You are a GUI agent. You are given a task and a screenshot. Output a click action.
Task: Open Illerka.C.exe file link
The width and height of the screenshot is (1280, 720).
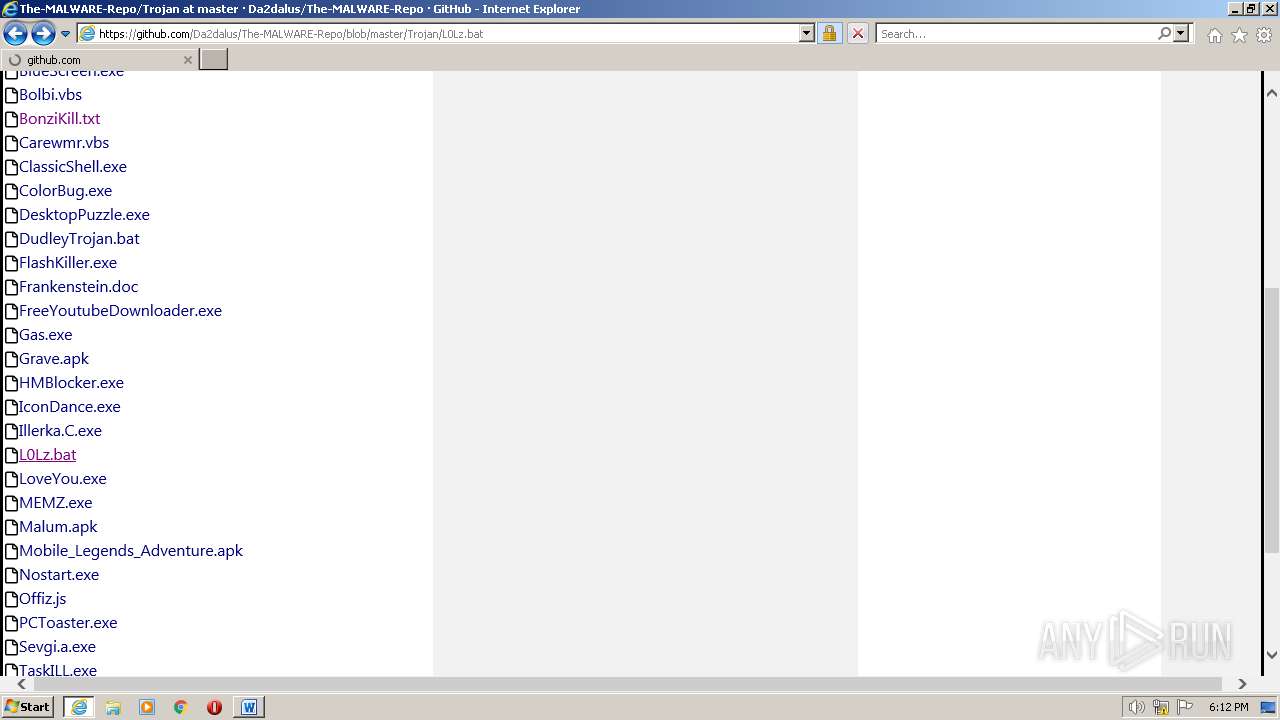click(x=60, y=431)
